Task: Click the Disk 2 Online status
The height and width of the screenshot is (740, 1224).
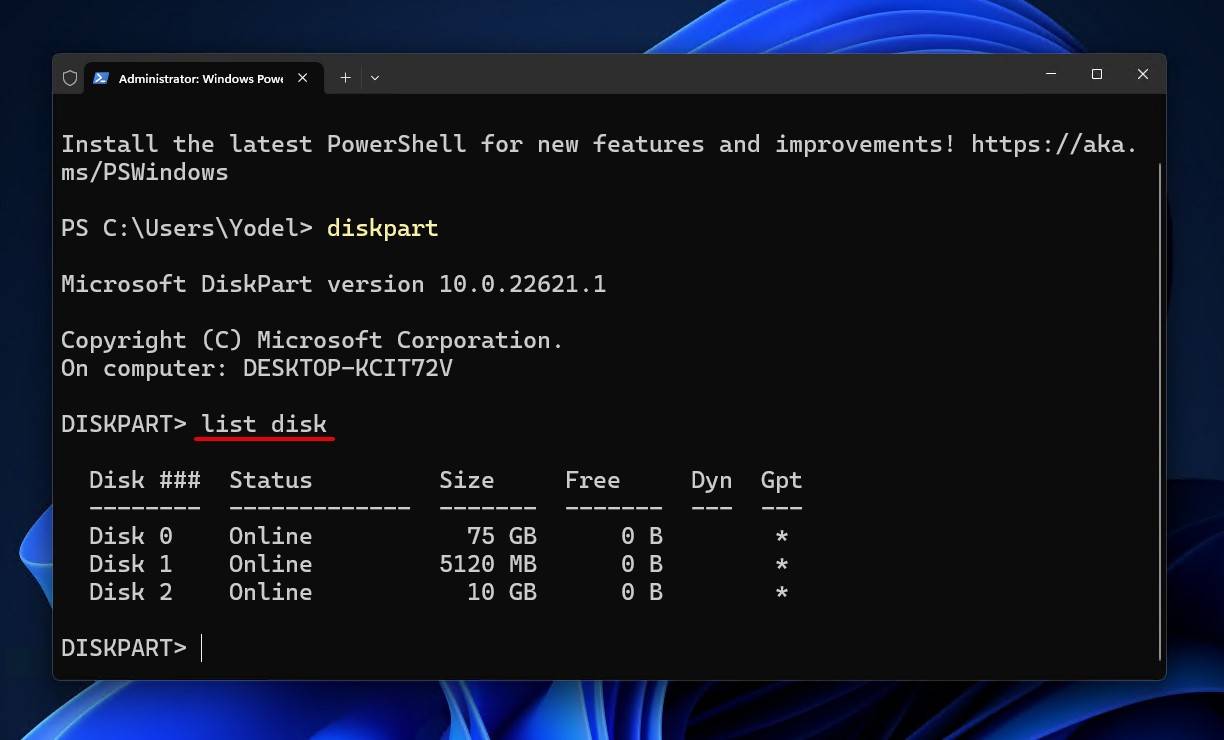Action: [270, 592]
